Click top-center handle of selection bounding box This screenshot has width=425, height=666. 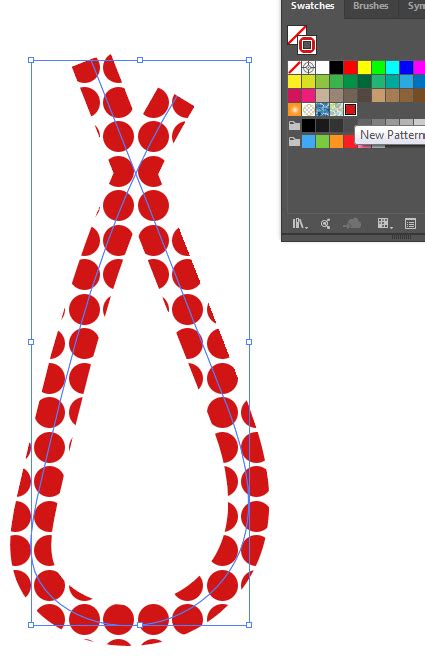point(140,60)
